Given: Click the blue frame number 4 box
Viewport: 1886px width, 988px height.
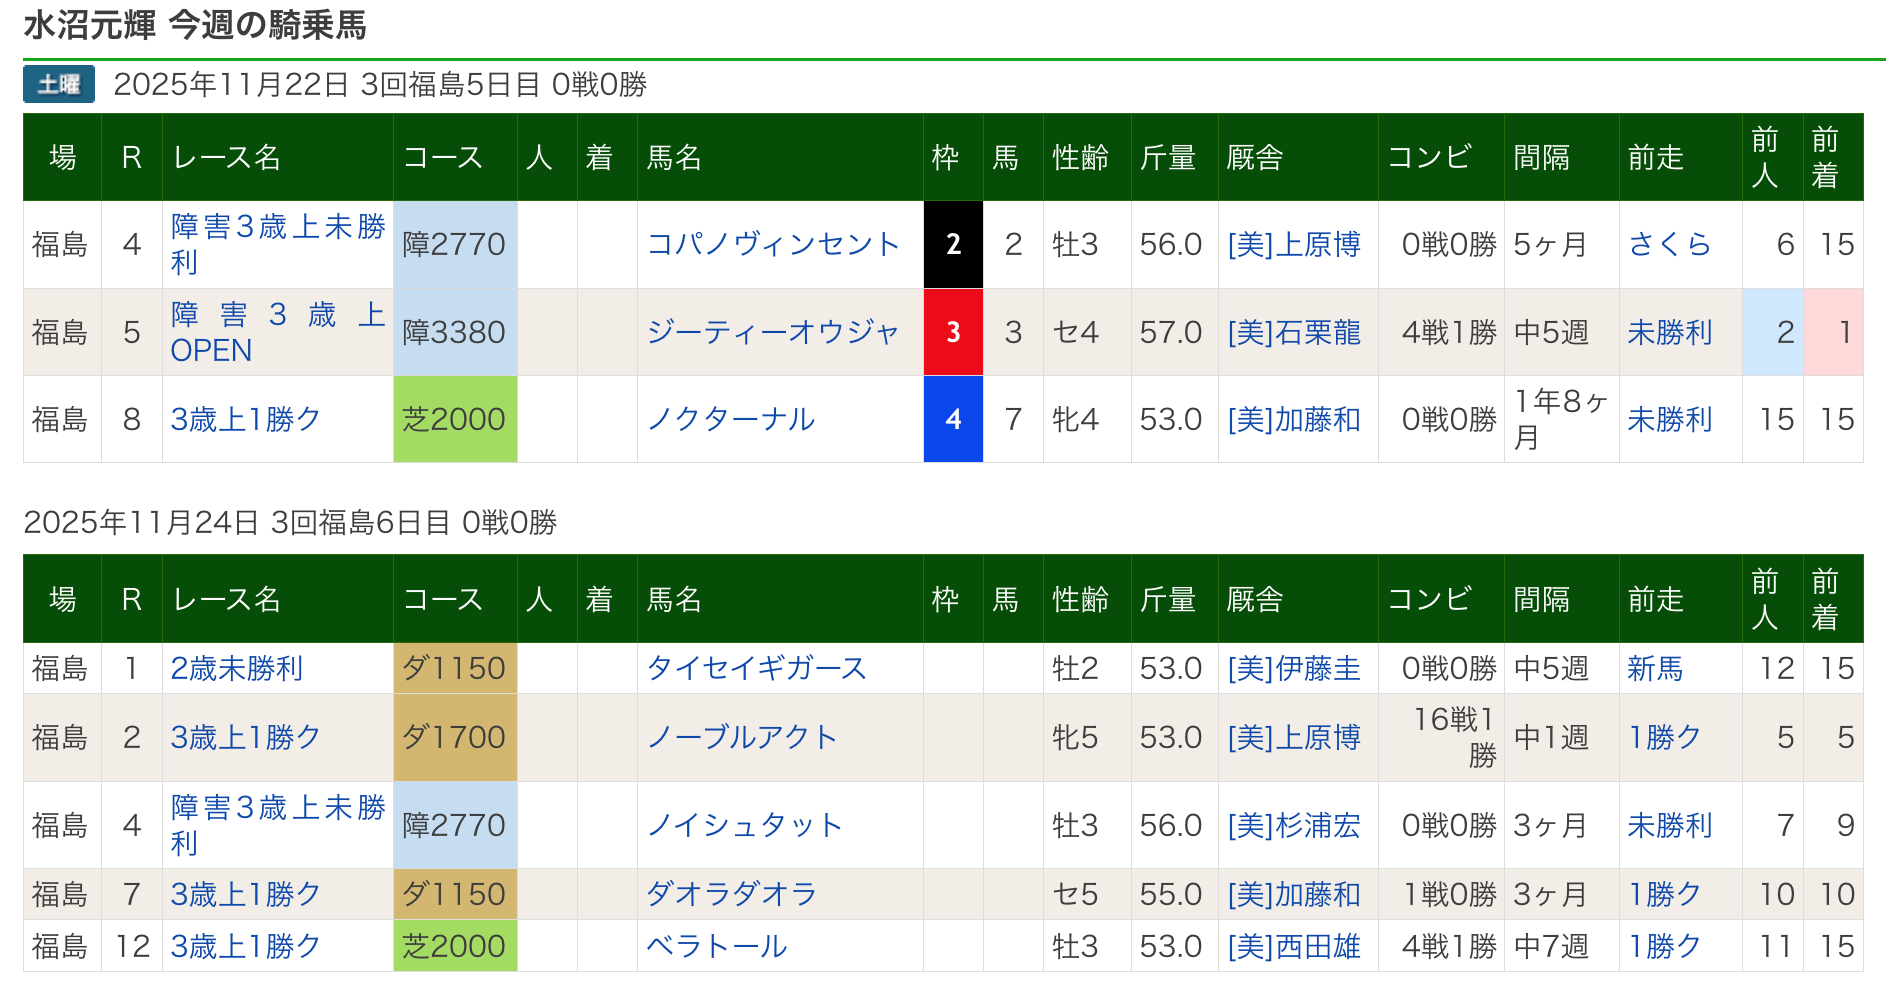Looking at the screenshot, I should click(953, 419).
